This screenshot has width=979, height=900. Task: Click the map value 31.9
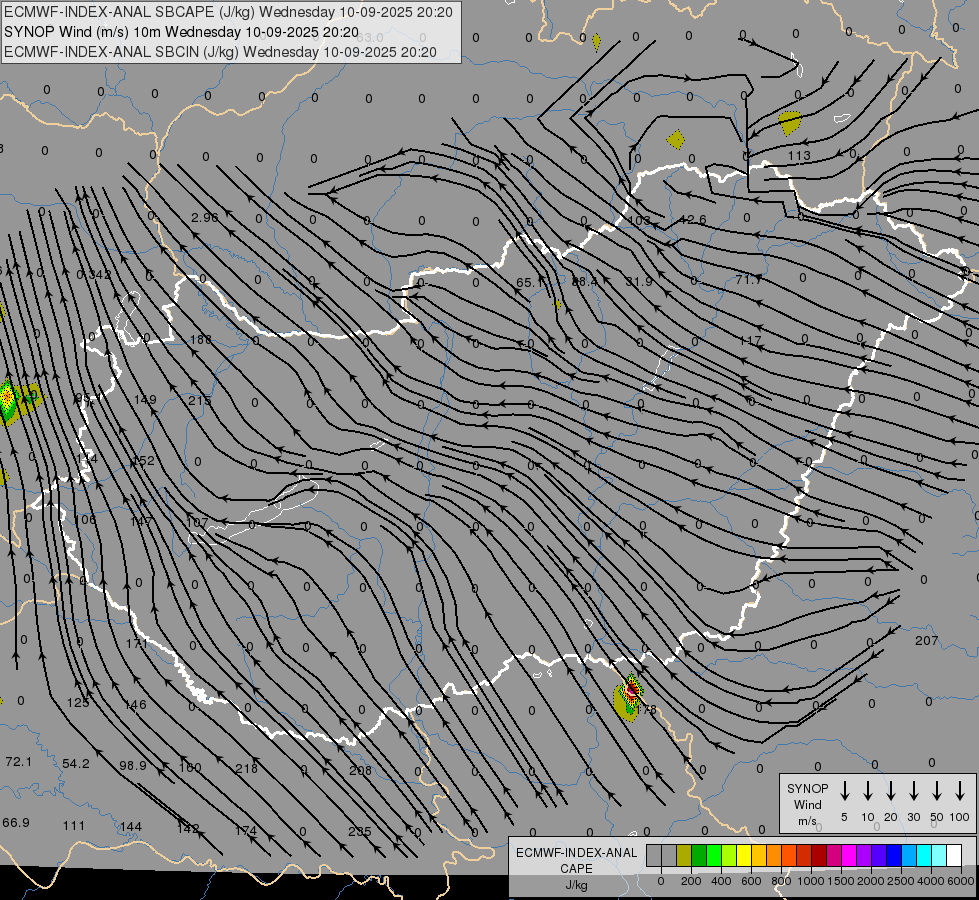pyautogui.click(x=639, y=282)
